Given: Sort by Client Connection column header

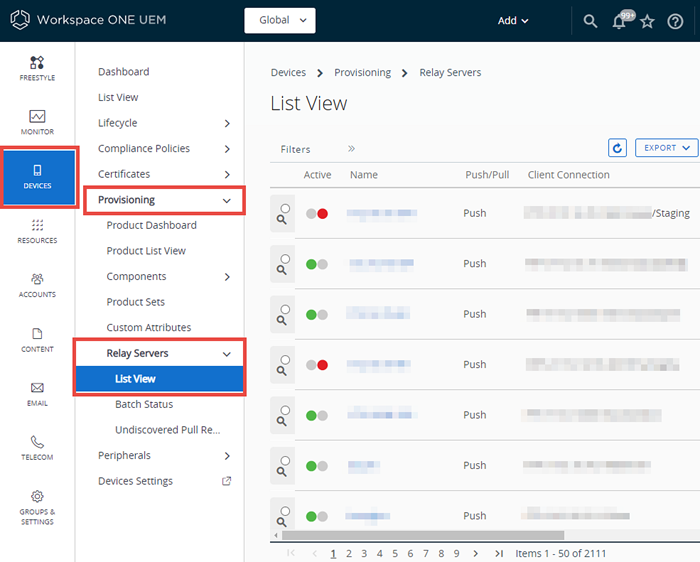Looking at the screenshot, I should tap(568, 175).
